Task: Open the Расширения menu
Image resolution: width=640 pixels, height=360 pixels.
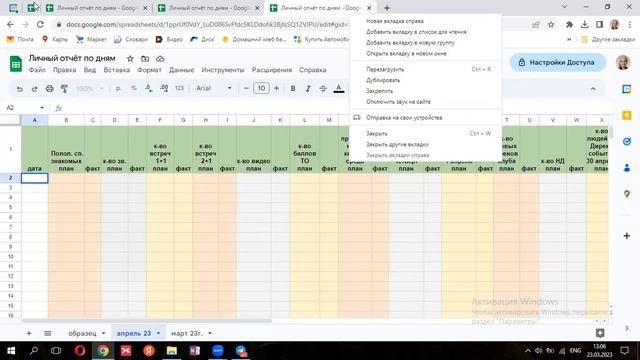Action: 272,70
